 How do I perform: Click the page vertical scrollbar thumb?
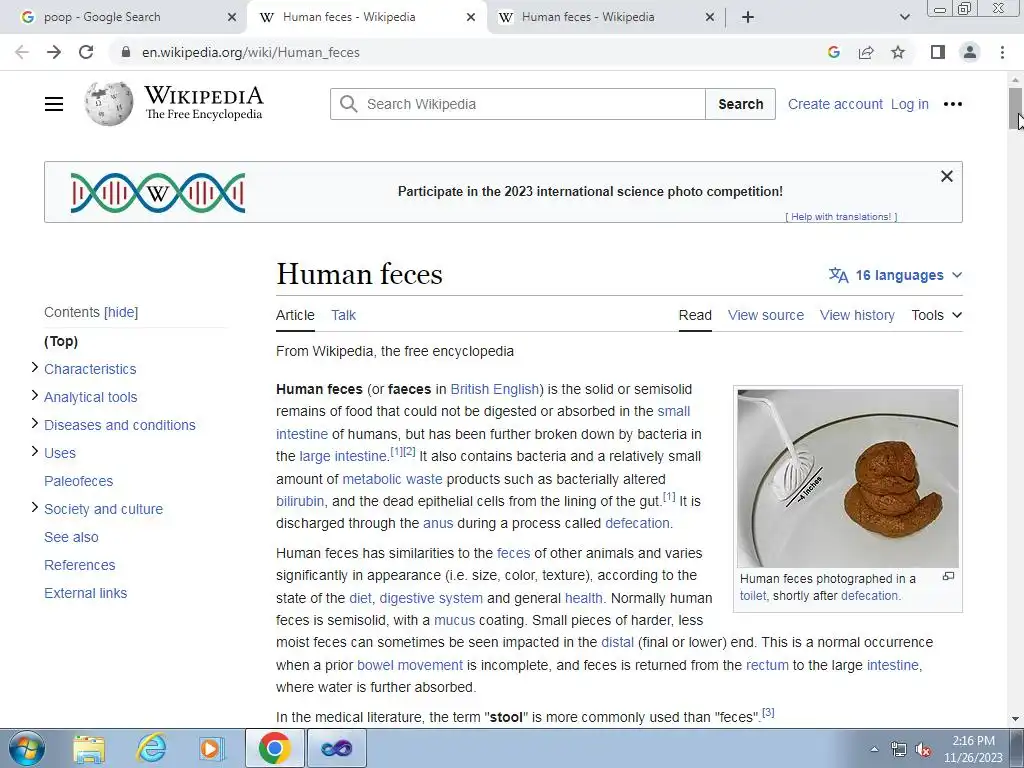pyautogui.click(x=1015, y=108)
